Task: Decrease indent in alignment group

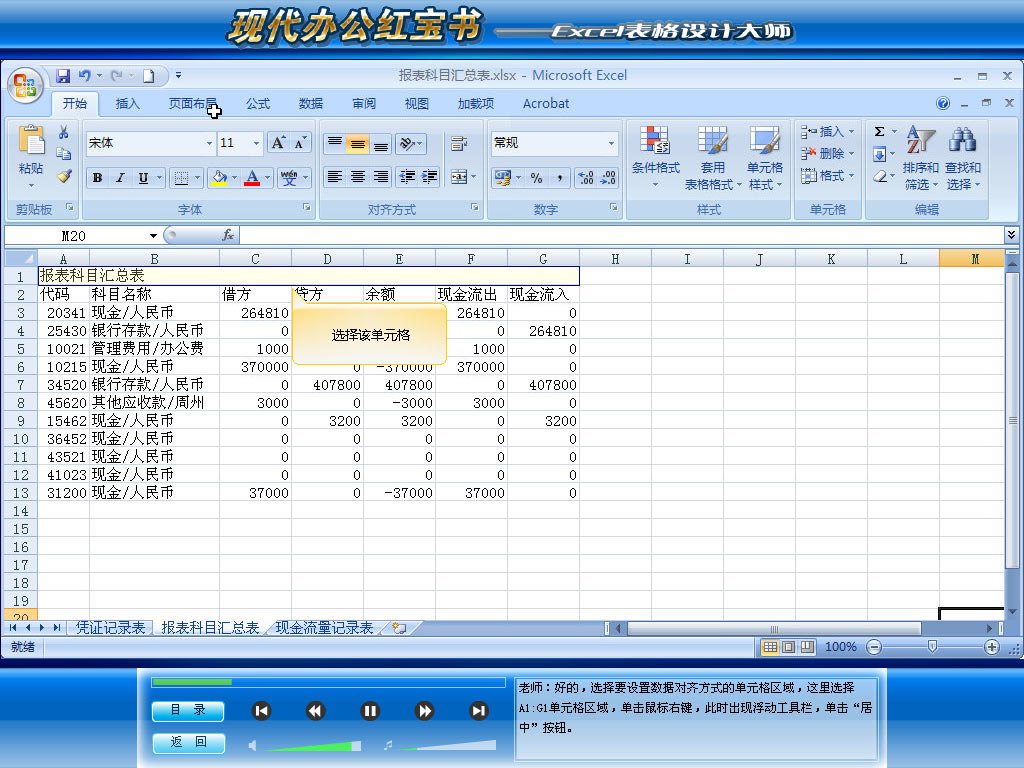Action: click(x=407, y=176)
